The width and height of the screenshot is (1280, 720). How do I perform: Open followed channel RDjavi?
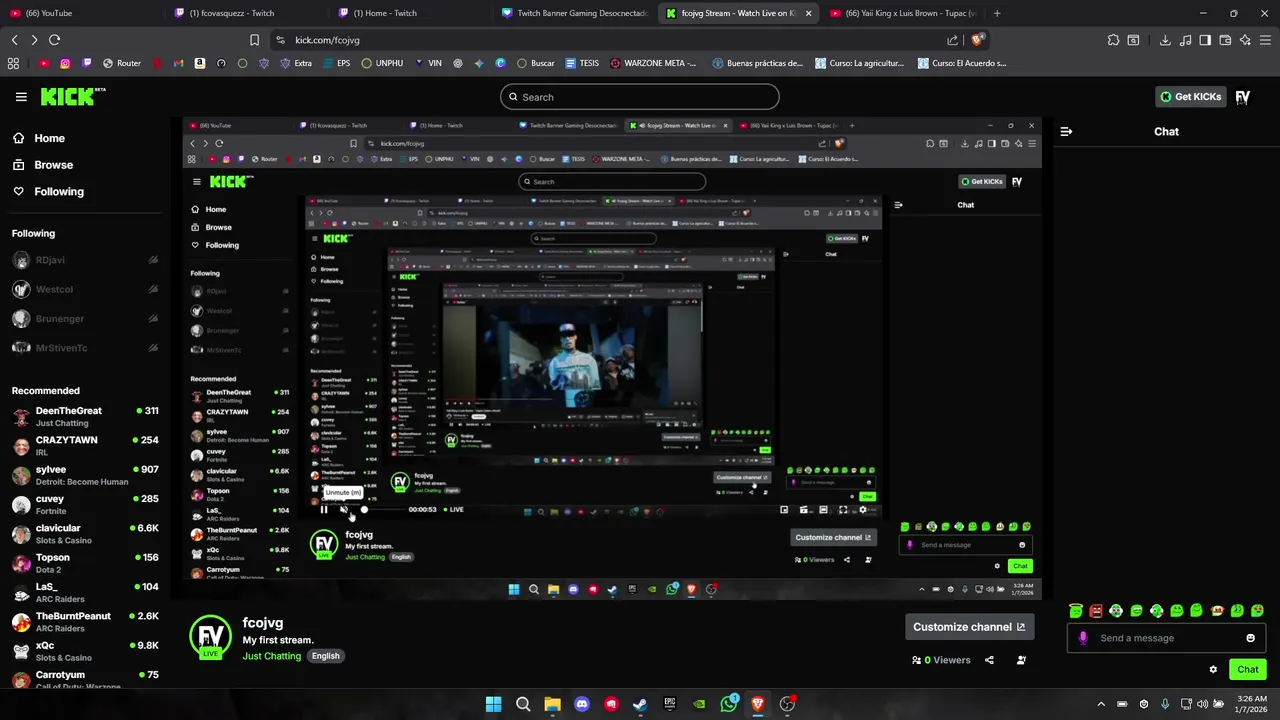coord(84,260)
